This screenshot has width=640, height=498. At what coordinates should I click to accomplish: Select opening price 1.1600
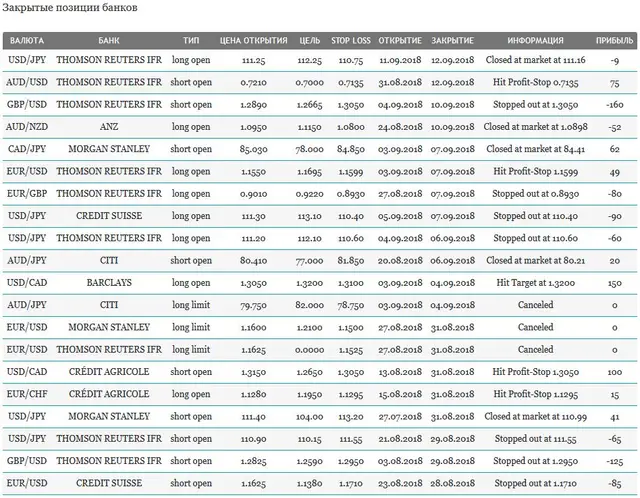[x=253, y=327]
